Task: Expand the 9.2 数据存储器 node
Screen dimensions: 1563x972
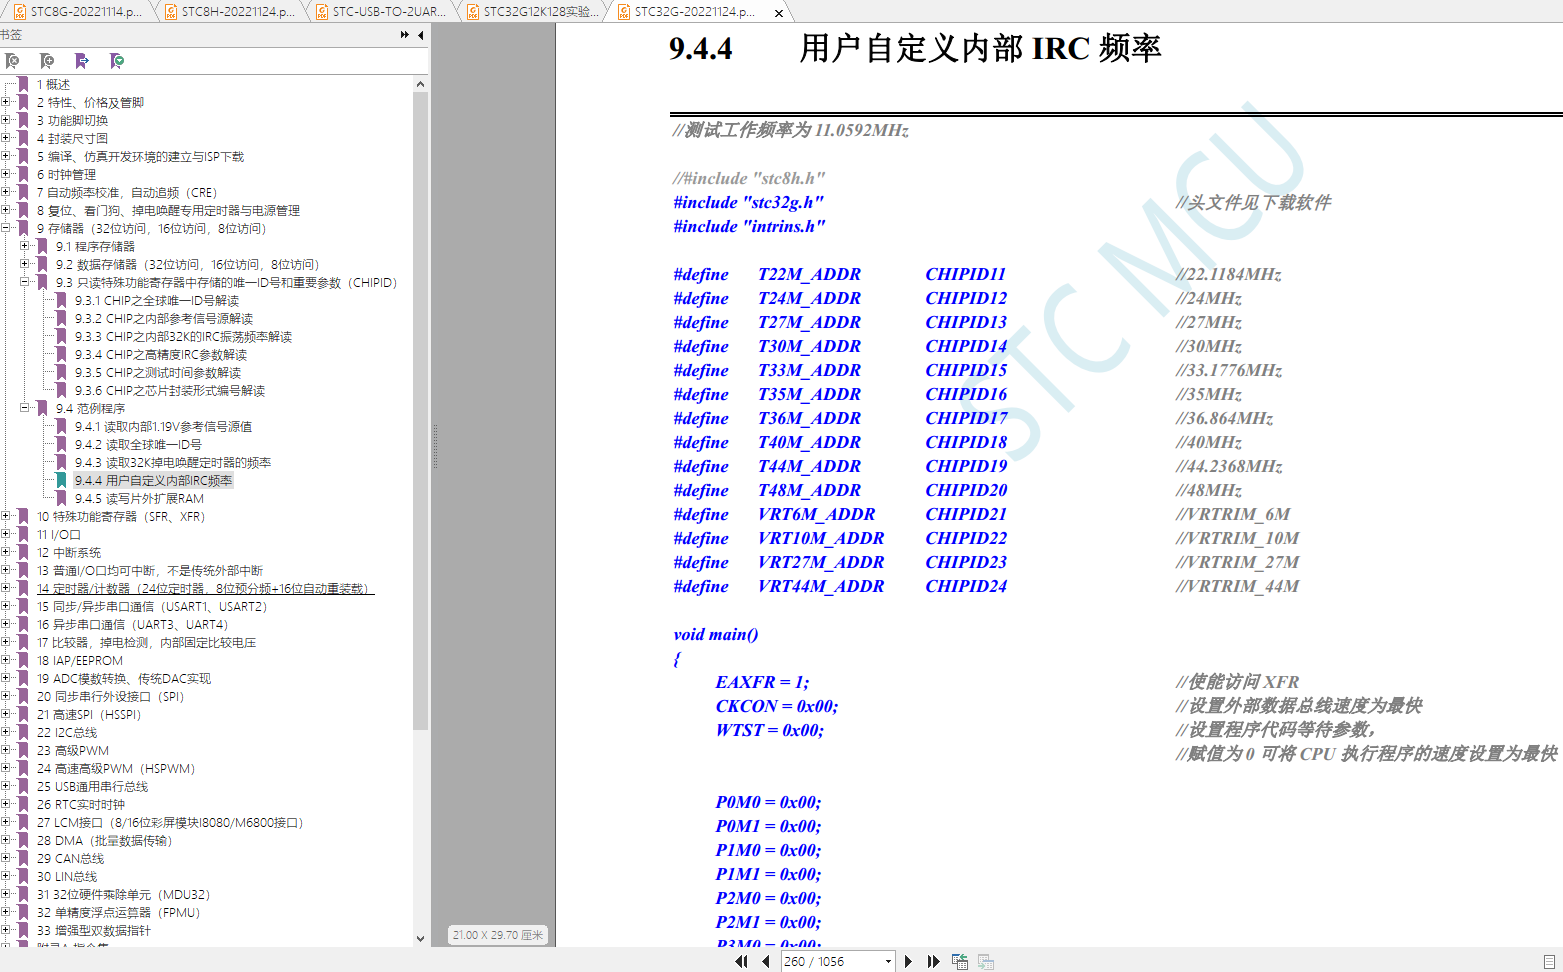Action: coord(25,264)
